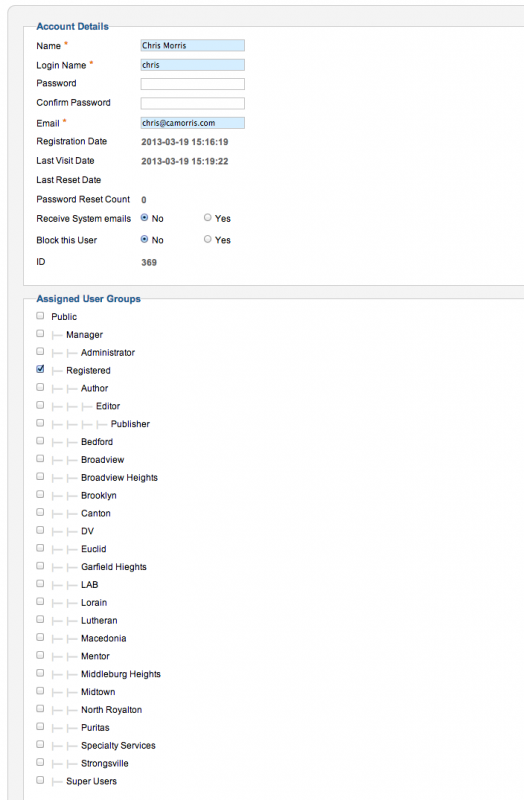The image size is (524, 800).
Task: Check the Manager group checkbox
Action: pyautogui.click(x=40, y=334)
